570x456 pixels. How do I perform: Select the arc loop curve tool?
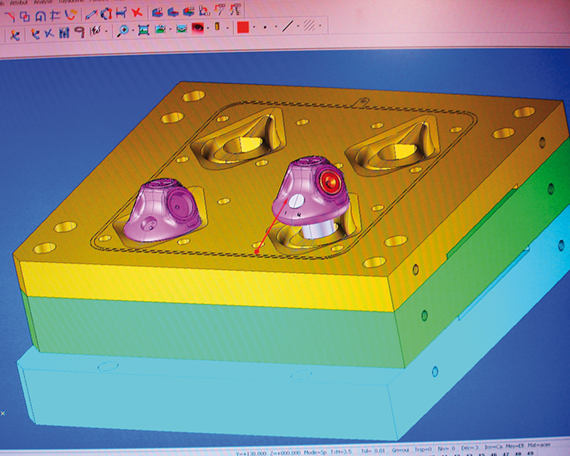(40, 16)
